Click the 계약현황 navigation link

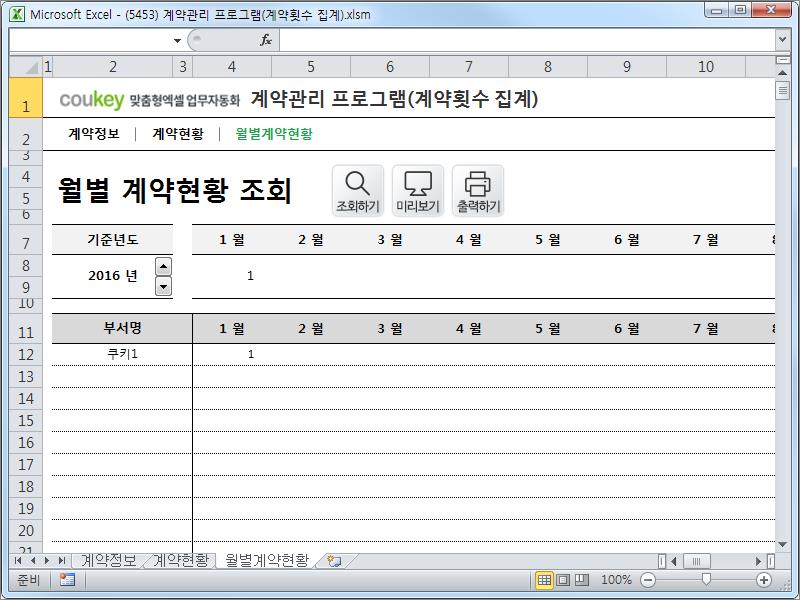click(178, 134)
